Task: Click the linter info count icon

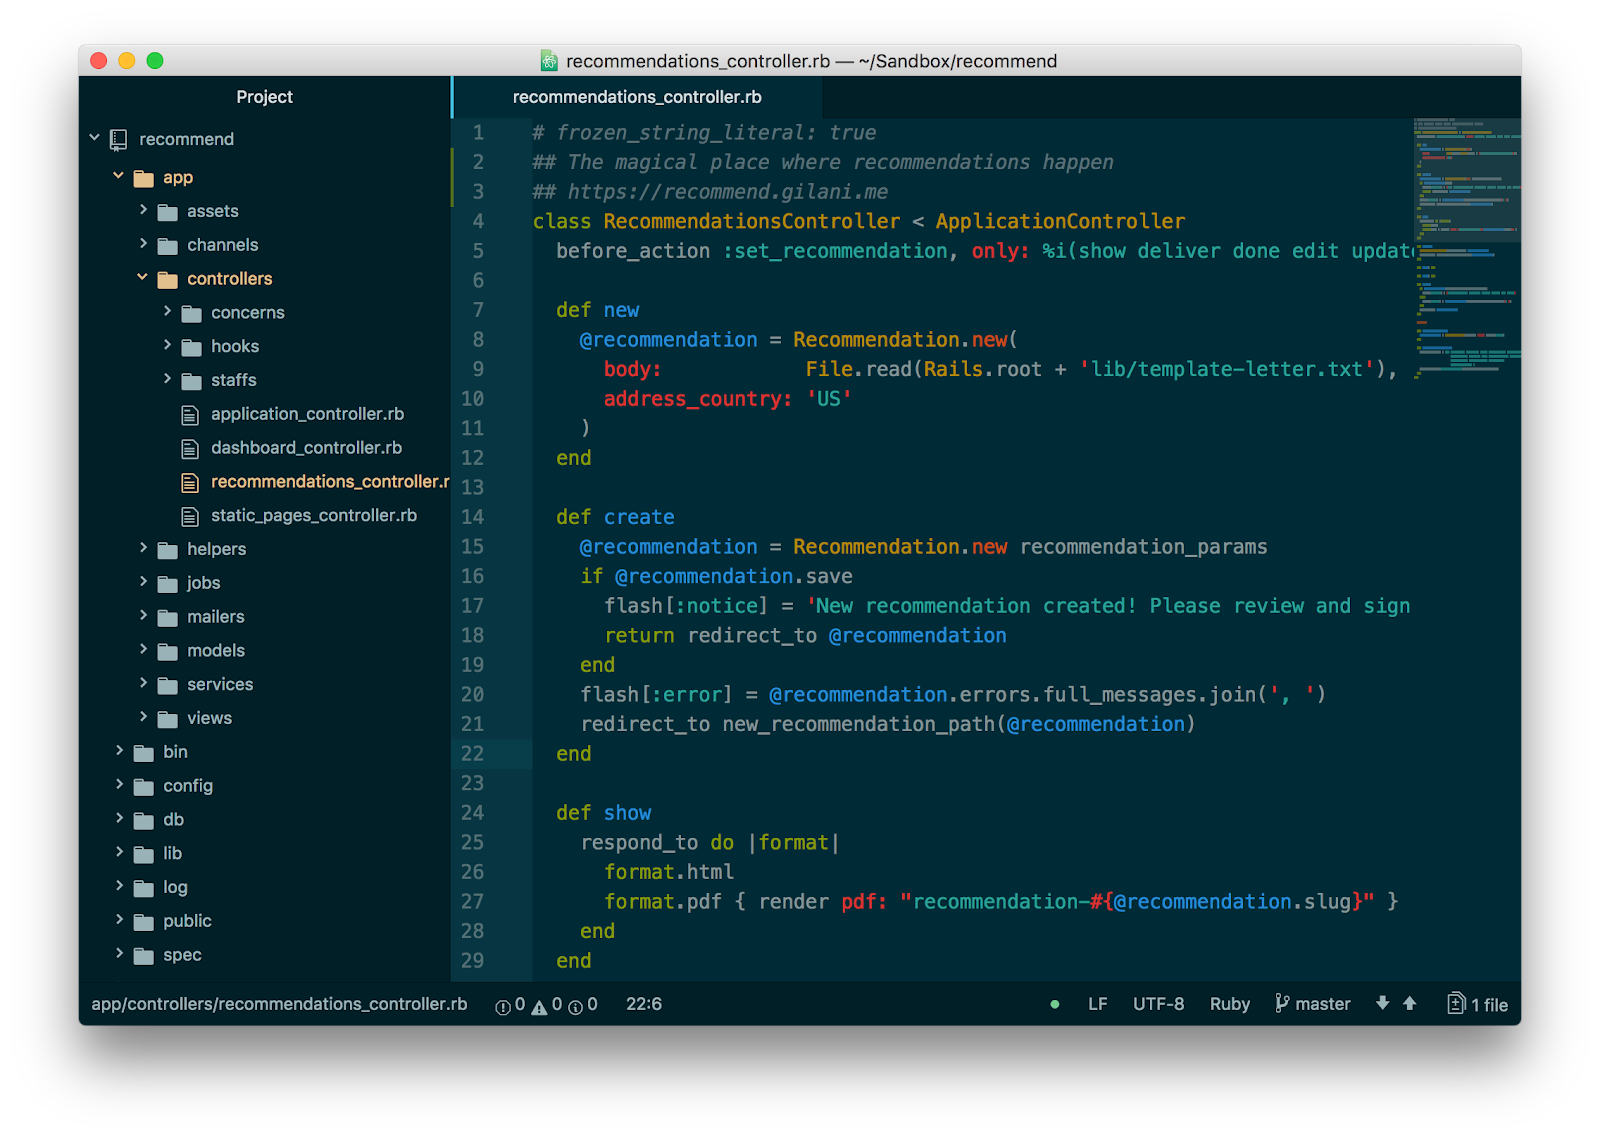Action: 576,1007
